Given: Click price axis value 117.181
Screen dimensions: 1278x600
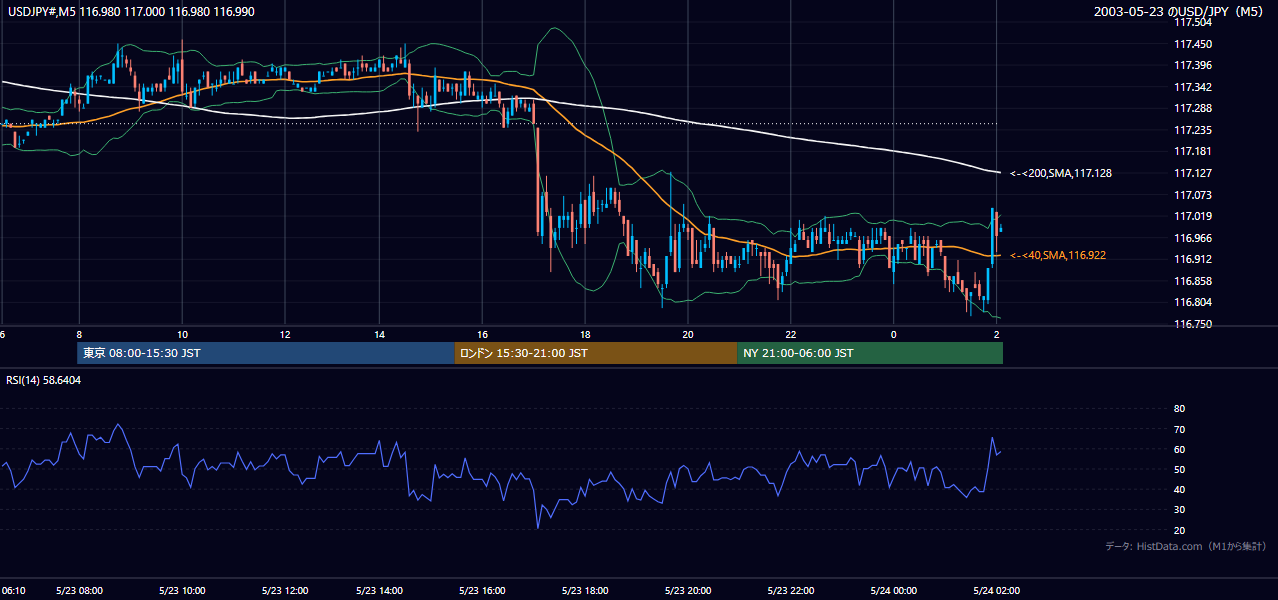Looking at the screenshot, I should click(1191, 152).
